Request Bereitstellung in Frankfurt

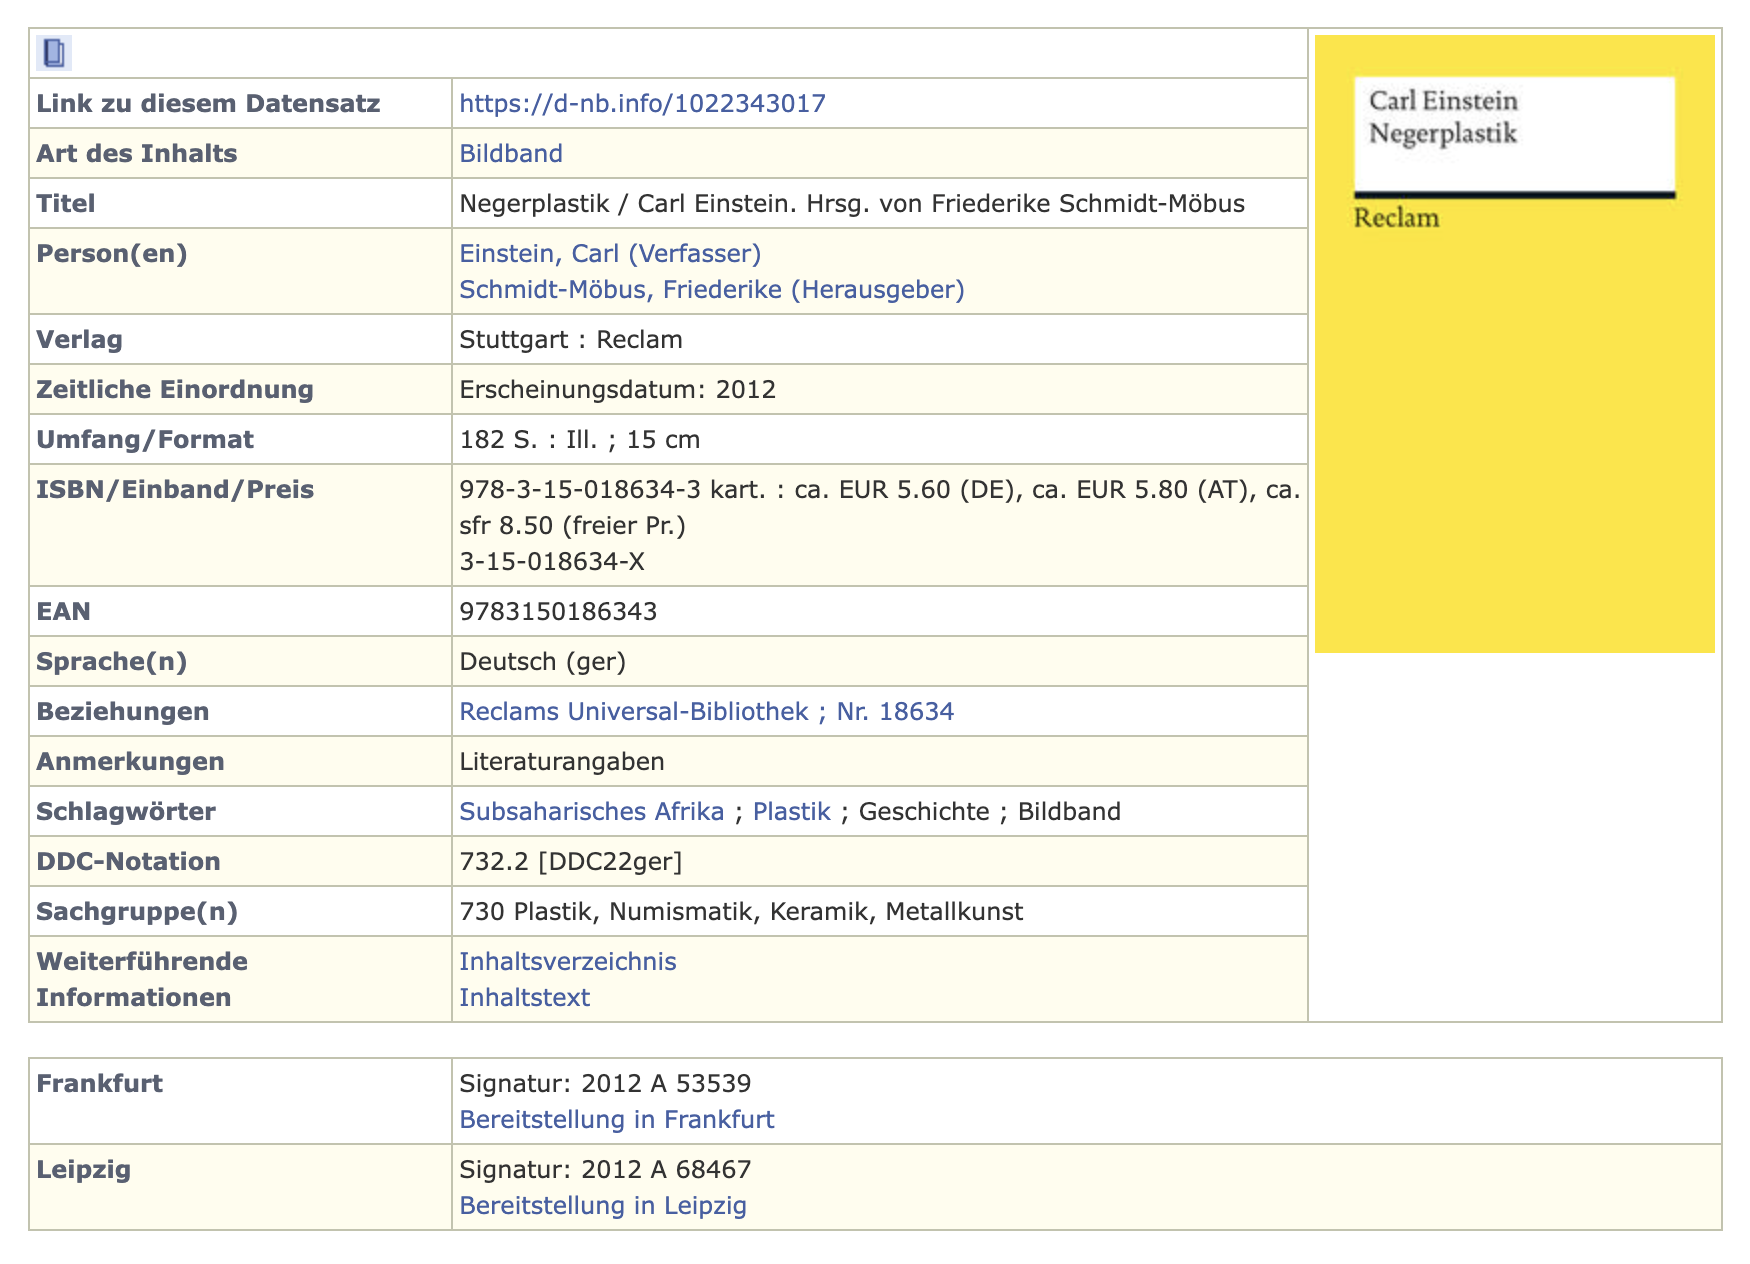[x=616, y=1120]
